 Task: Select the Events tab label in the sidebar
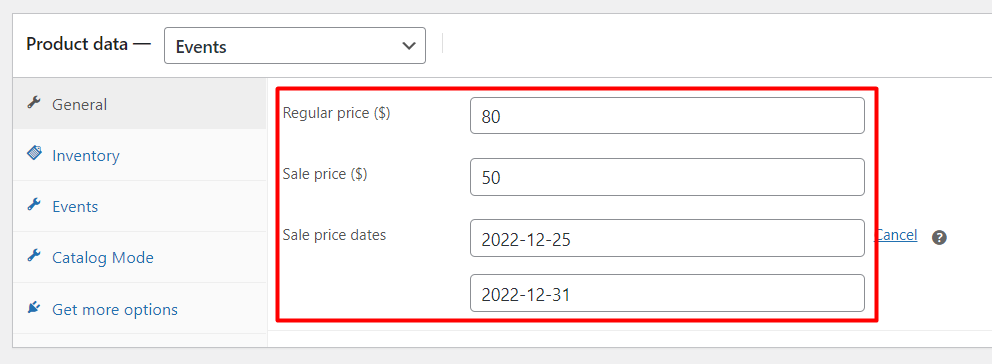point(75,207)
